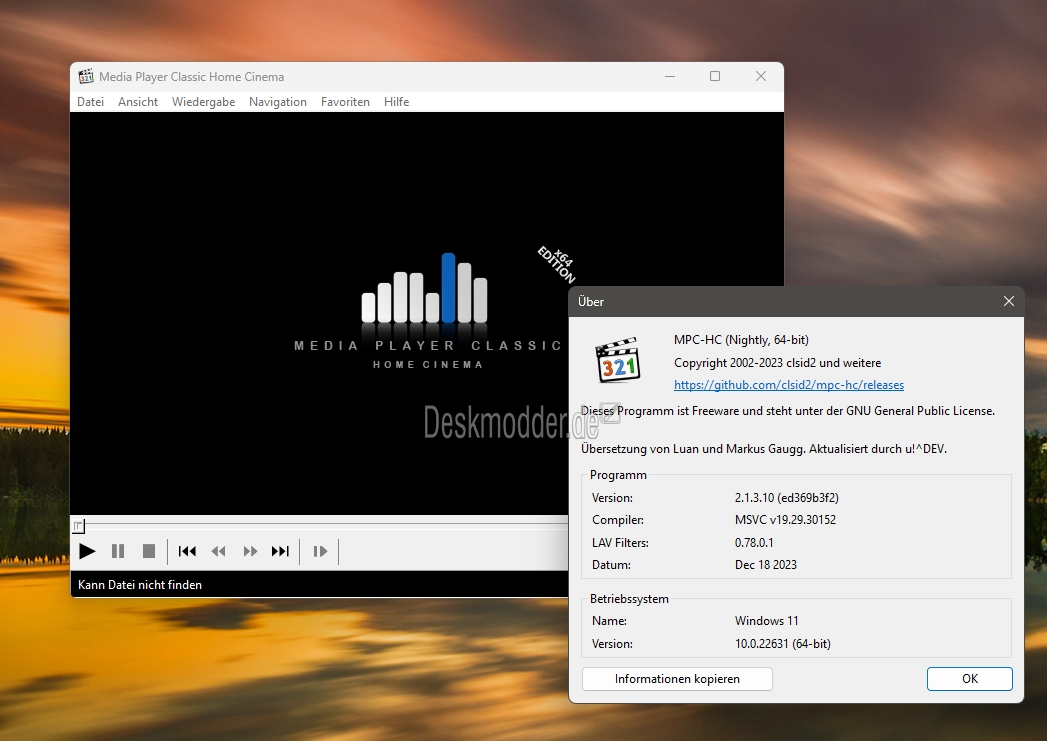Click the Stop playback button

click(149, 551)
